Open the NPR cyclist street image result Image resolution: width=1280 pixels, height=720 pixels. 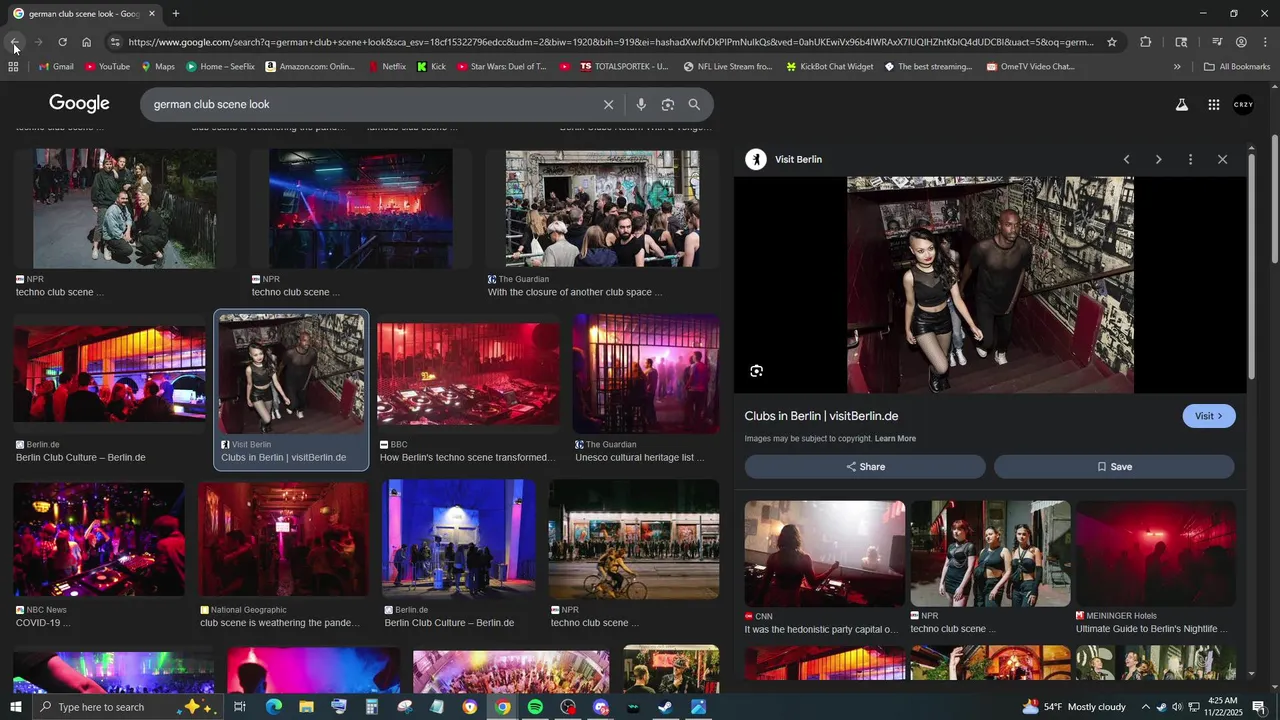634,540
